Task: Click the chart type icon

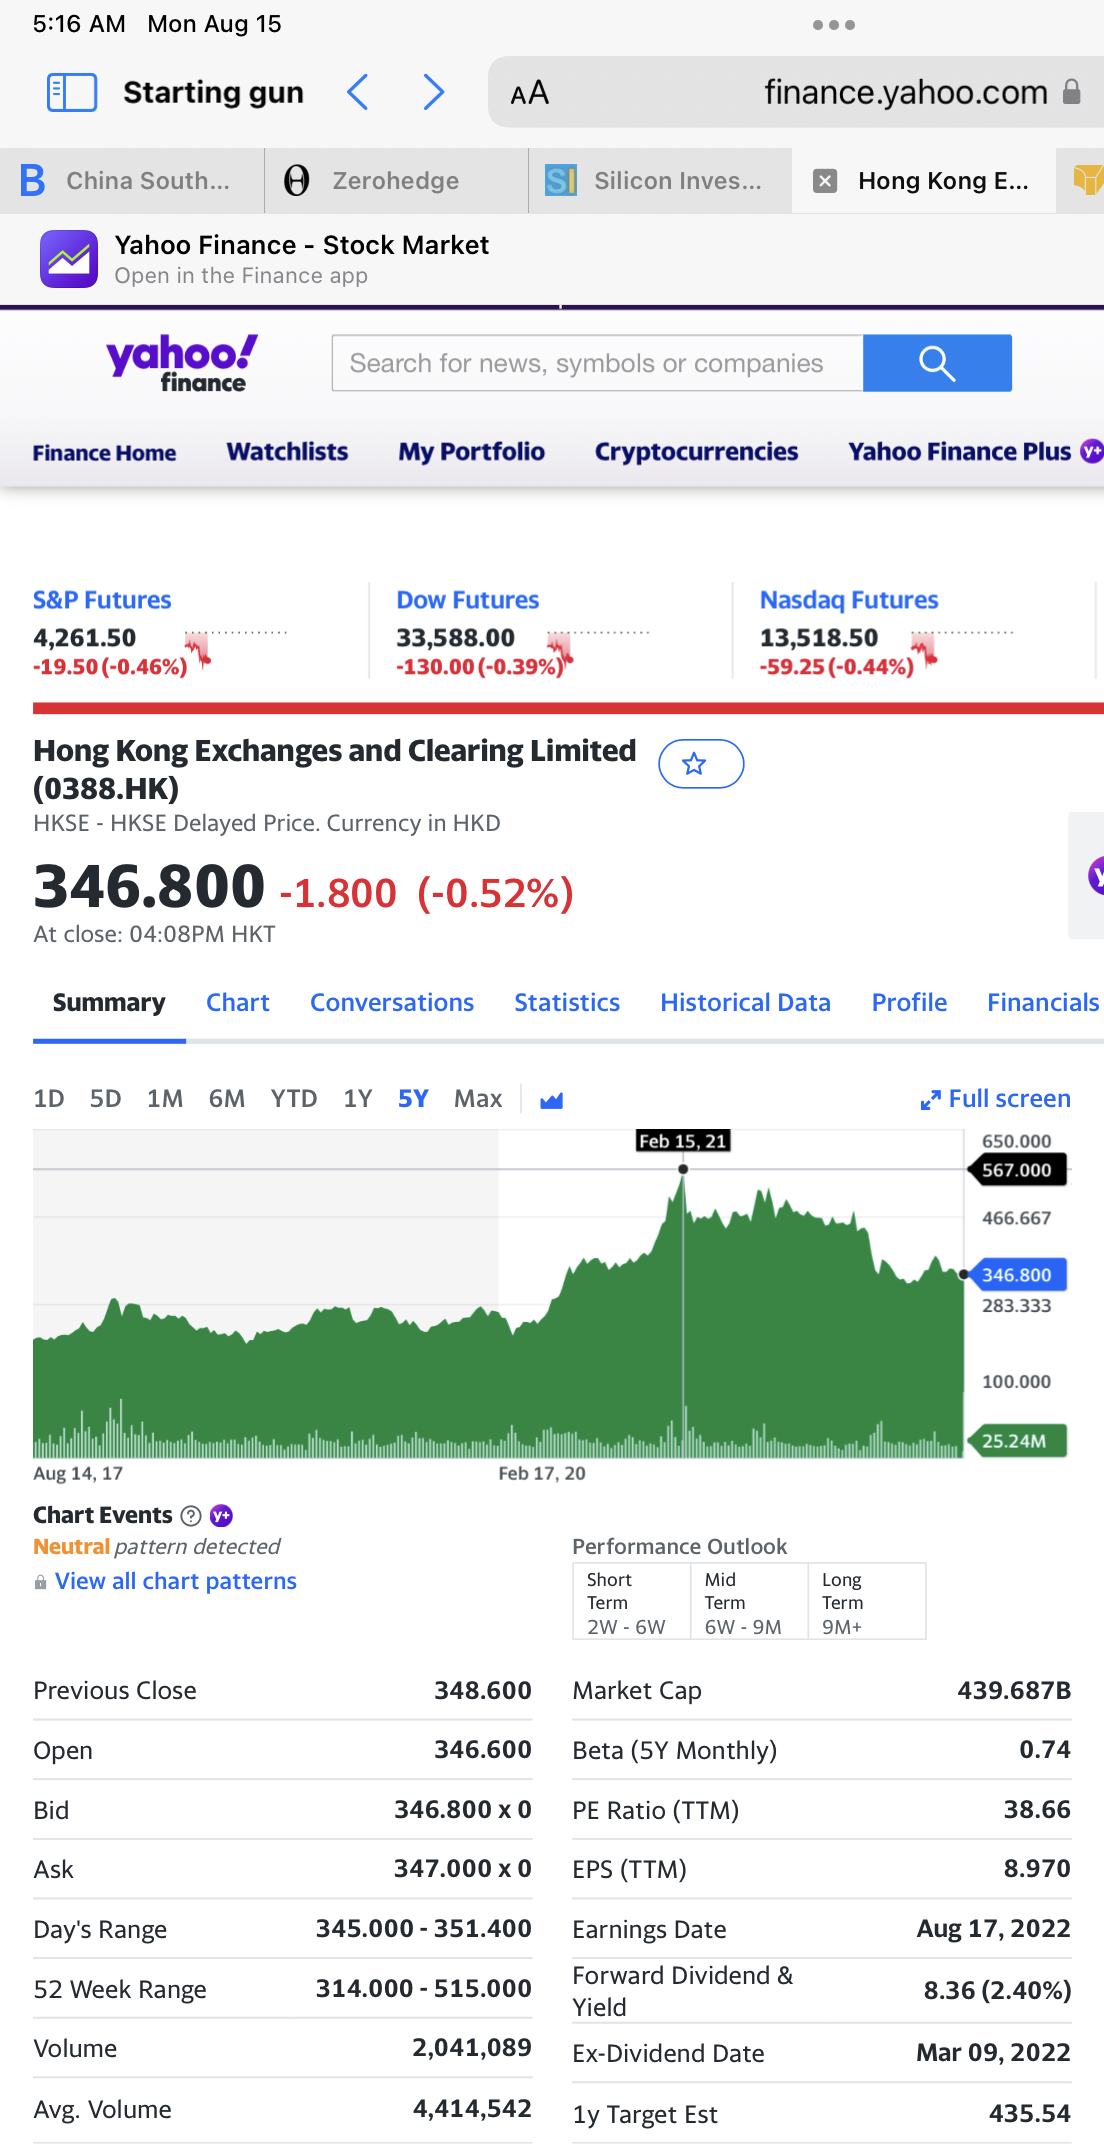Action: tap(551, 1100)
